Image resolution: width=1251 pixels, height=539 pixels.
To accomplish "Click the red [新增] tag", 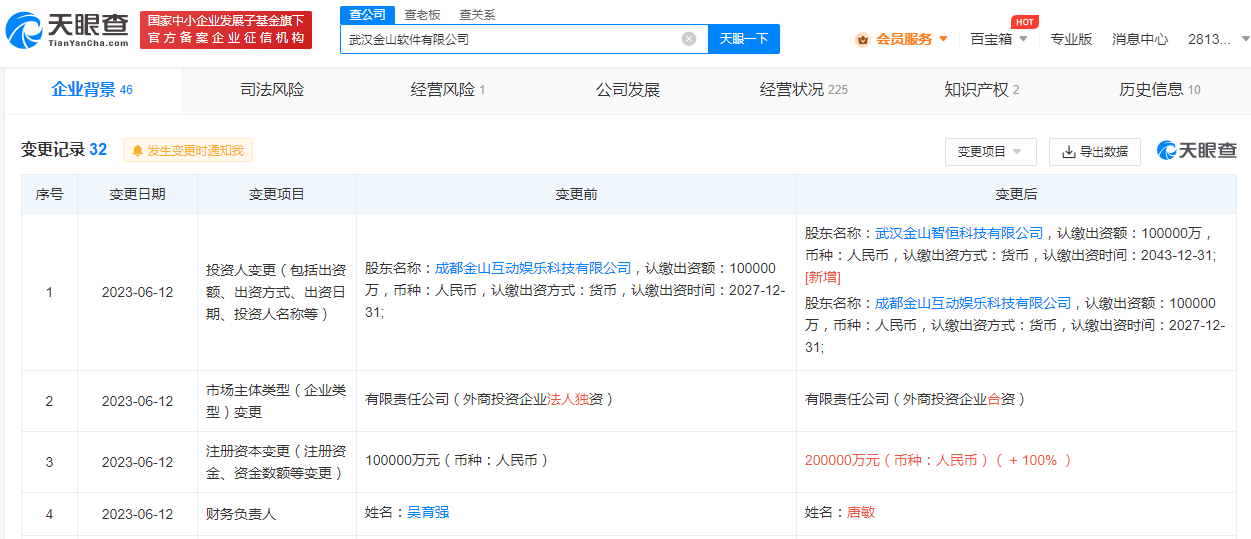I will (823, 277).
